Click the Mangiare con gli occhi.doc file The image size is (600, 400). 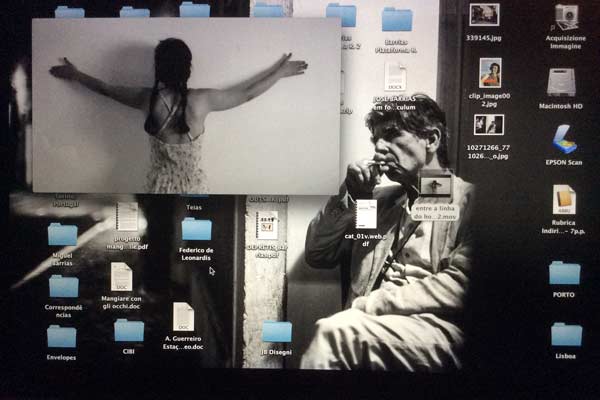click(x=121, y=276)
